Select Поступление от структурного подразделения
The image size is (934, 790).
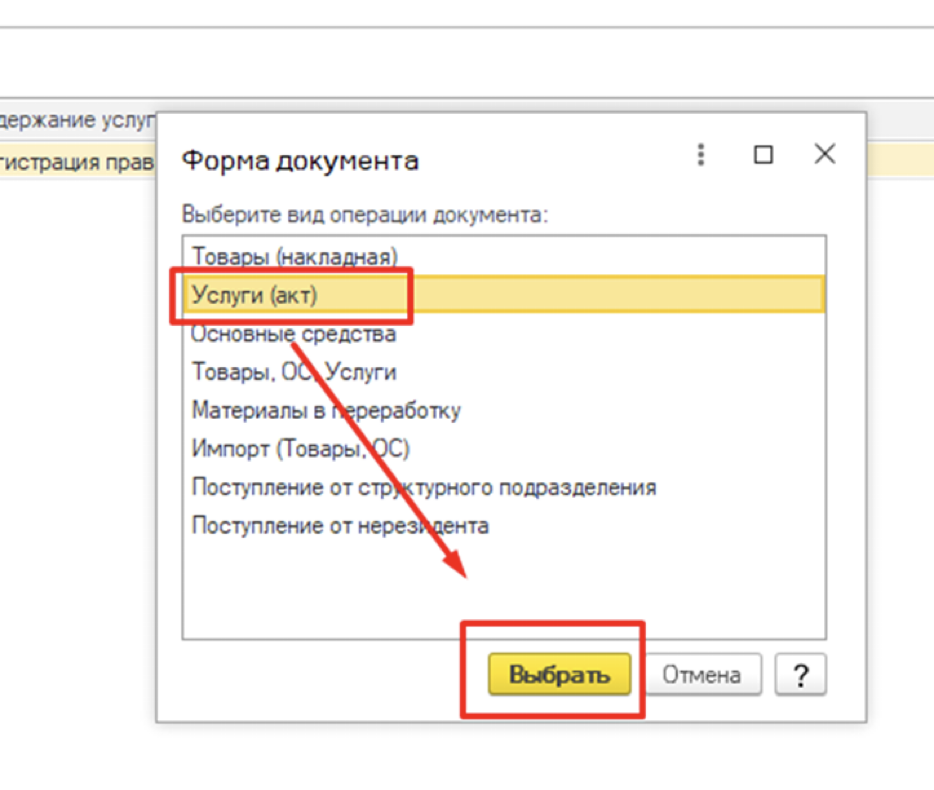[x=424, y=487]
